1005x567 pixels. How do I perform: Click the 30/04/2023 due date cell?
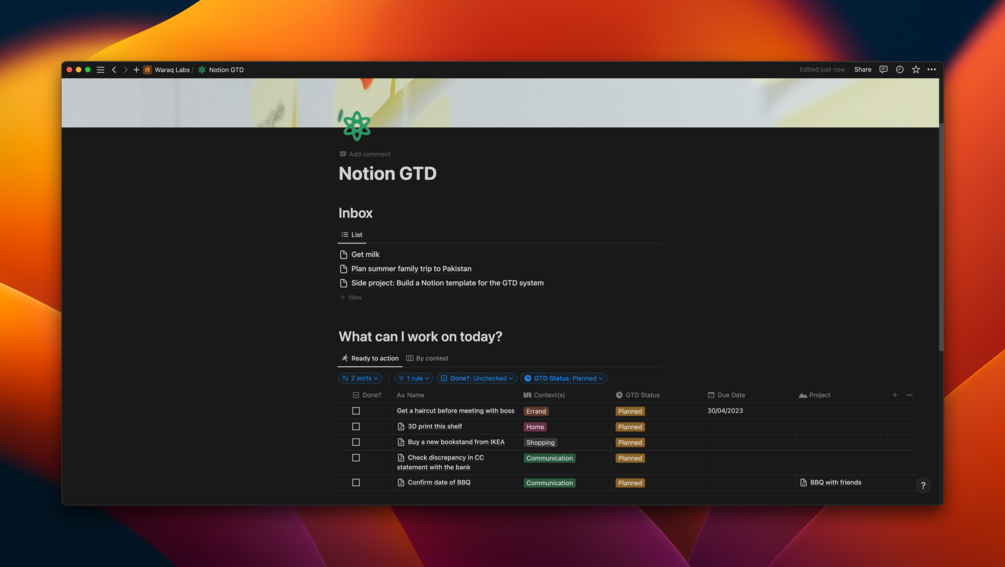pos(725,411)
